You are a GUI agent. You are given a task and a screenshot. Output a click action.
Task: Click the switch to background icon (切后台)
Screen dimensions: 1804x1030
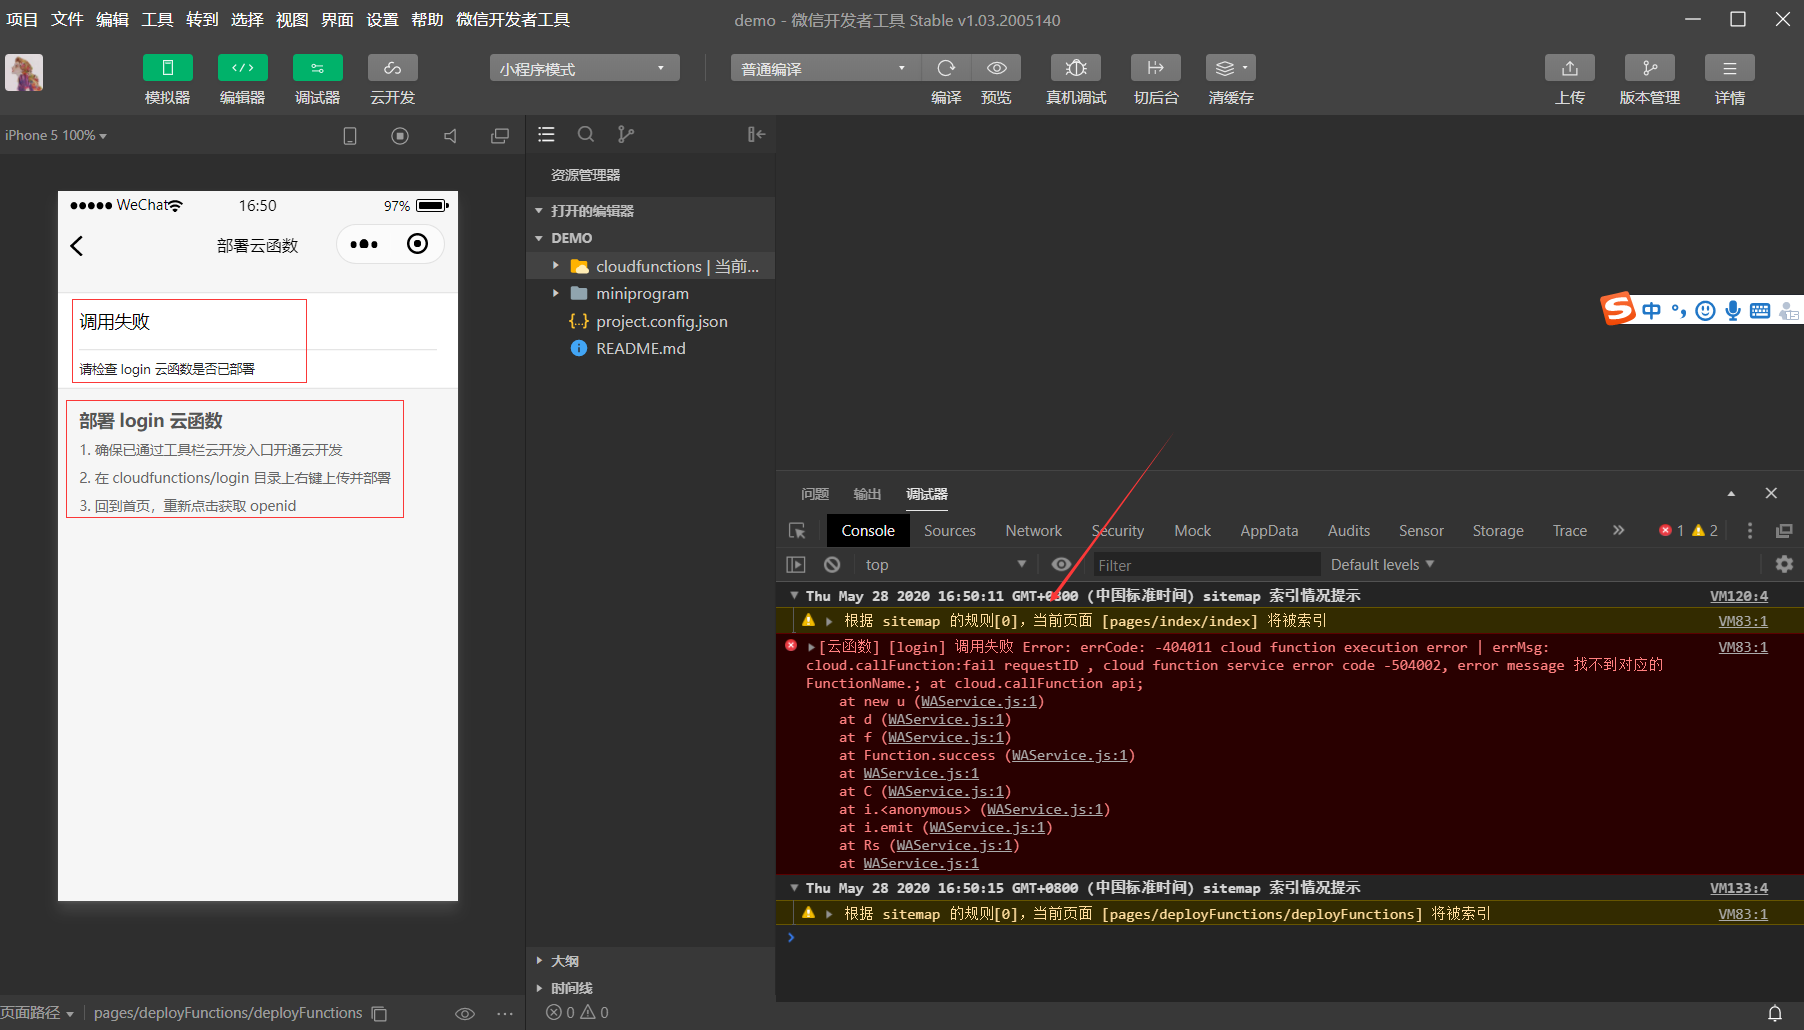click(1156, 68)
